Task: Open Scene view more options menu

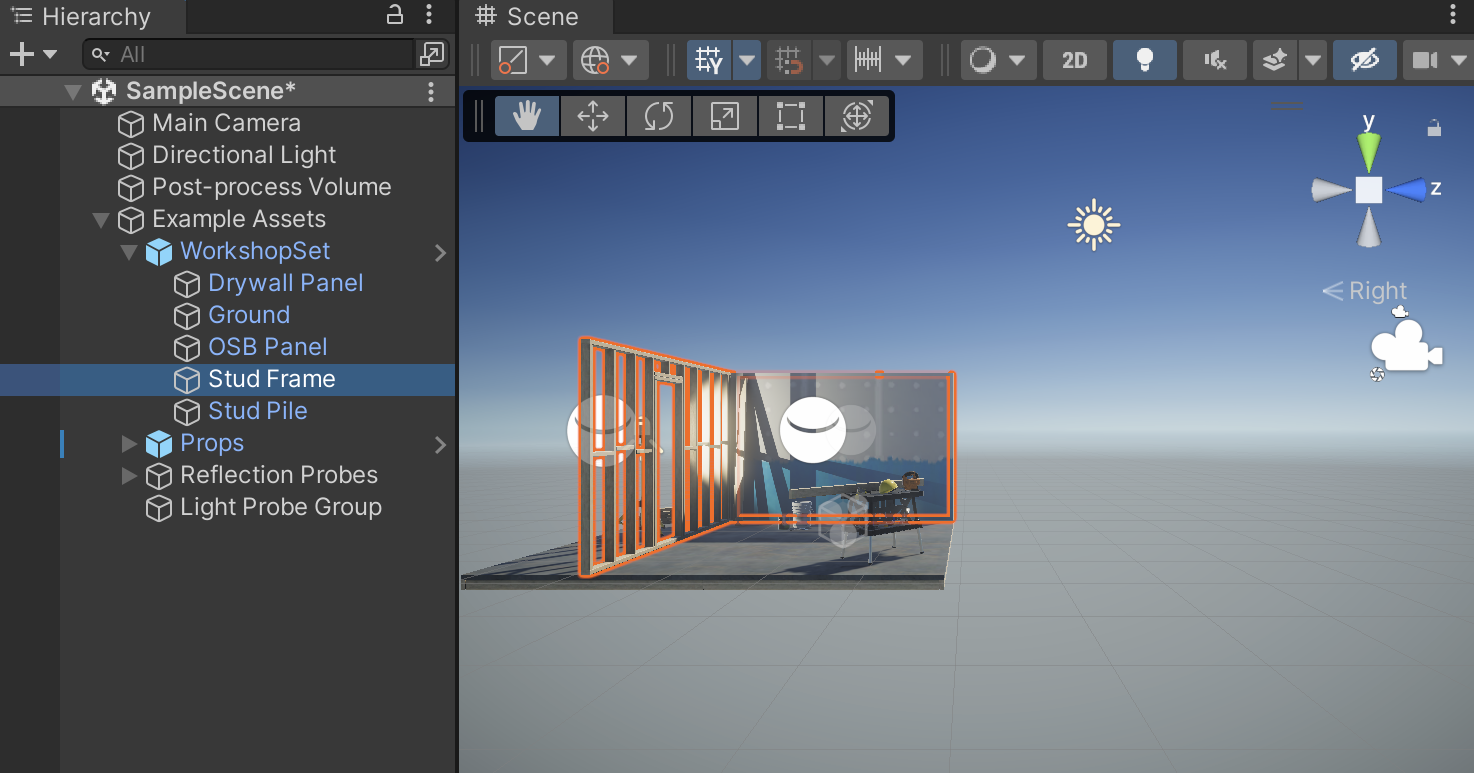Action: 1454,15
